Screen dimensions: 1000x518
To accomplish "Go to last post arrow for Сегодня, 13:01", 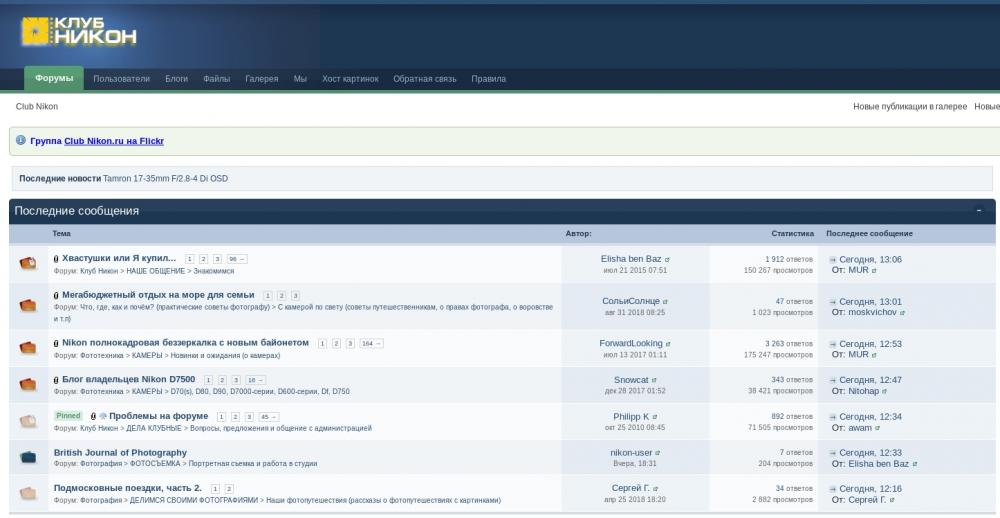I will click(x=832, y=302).
